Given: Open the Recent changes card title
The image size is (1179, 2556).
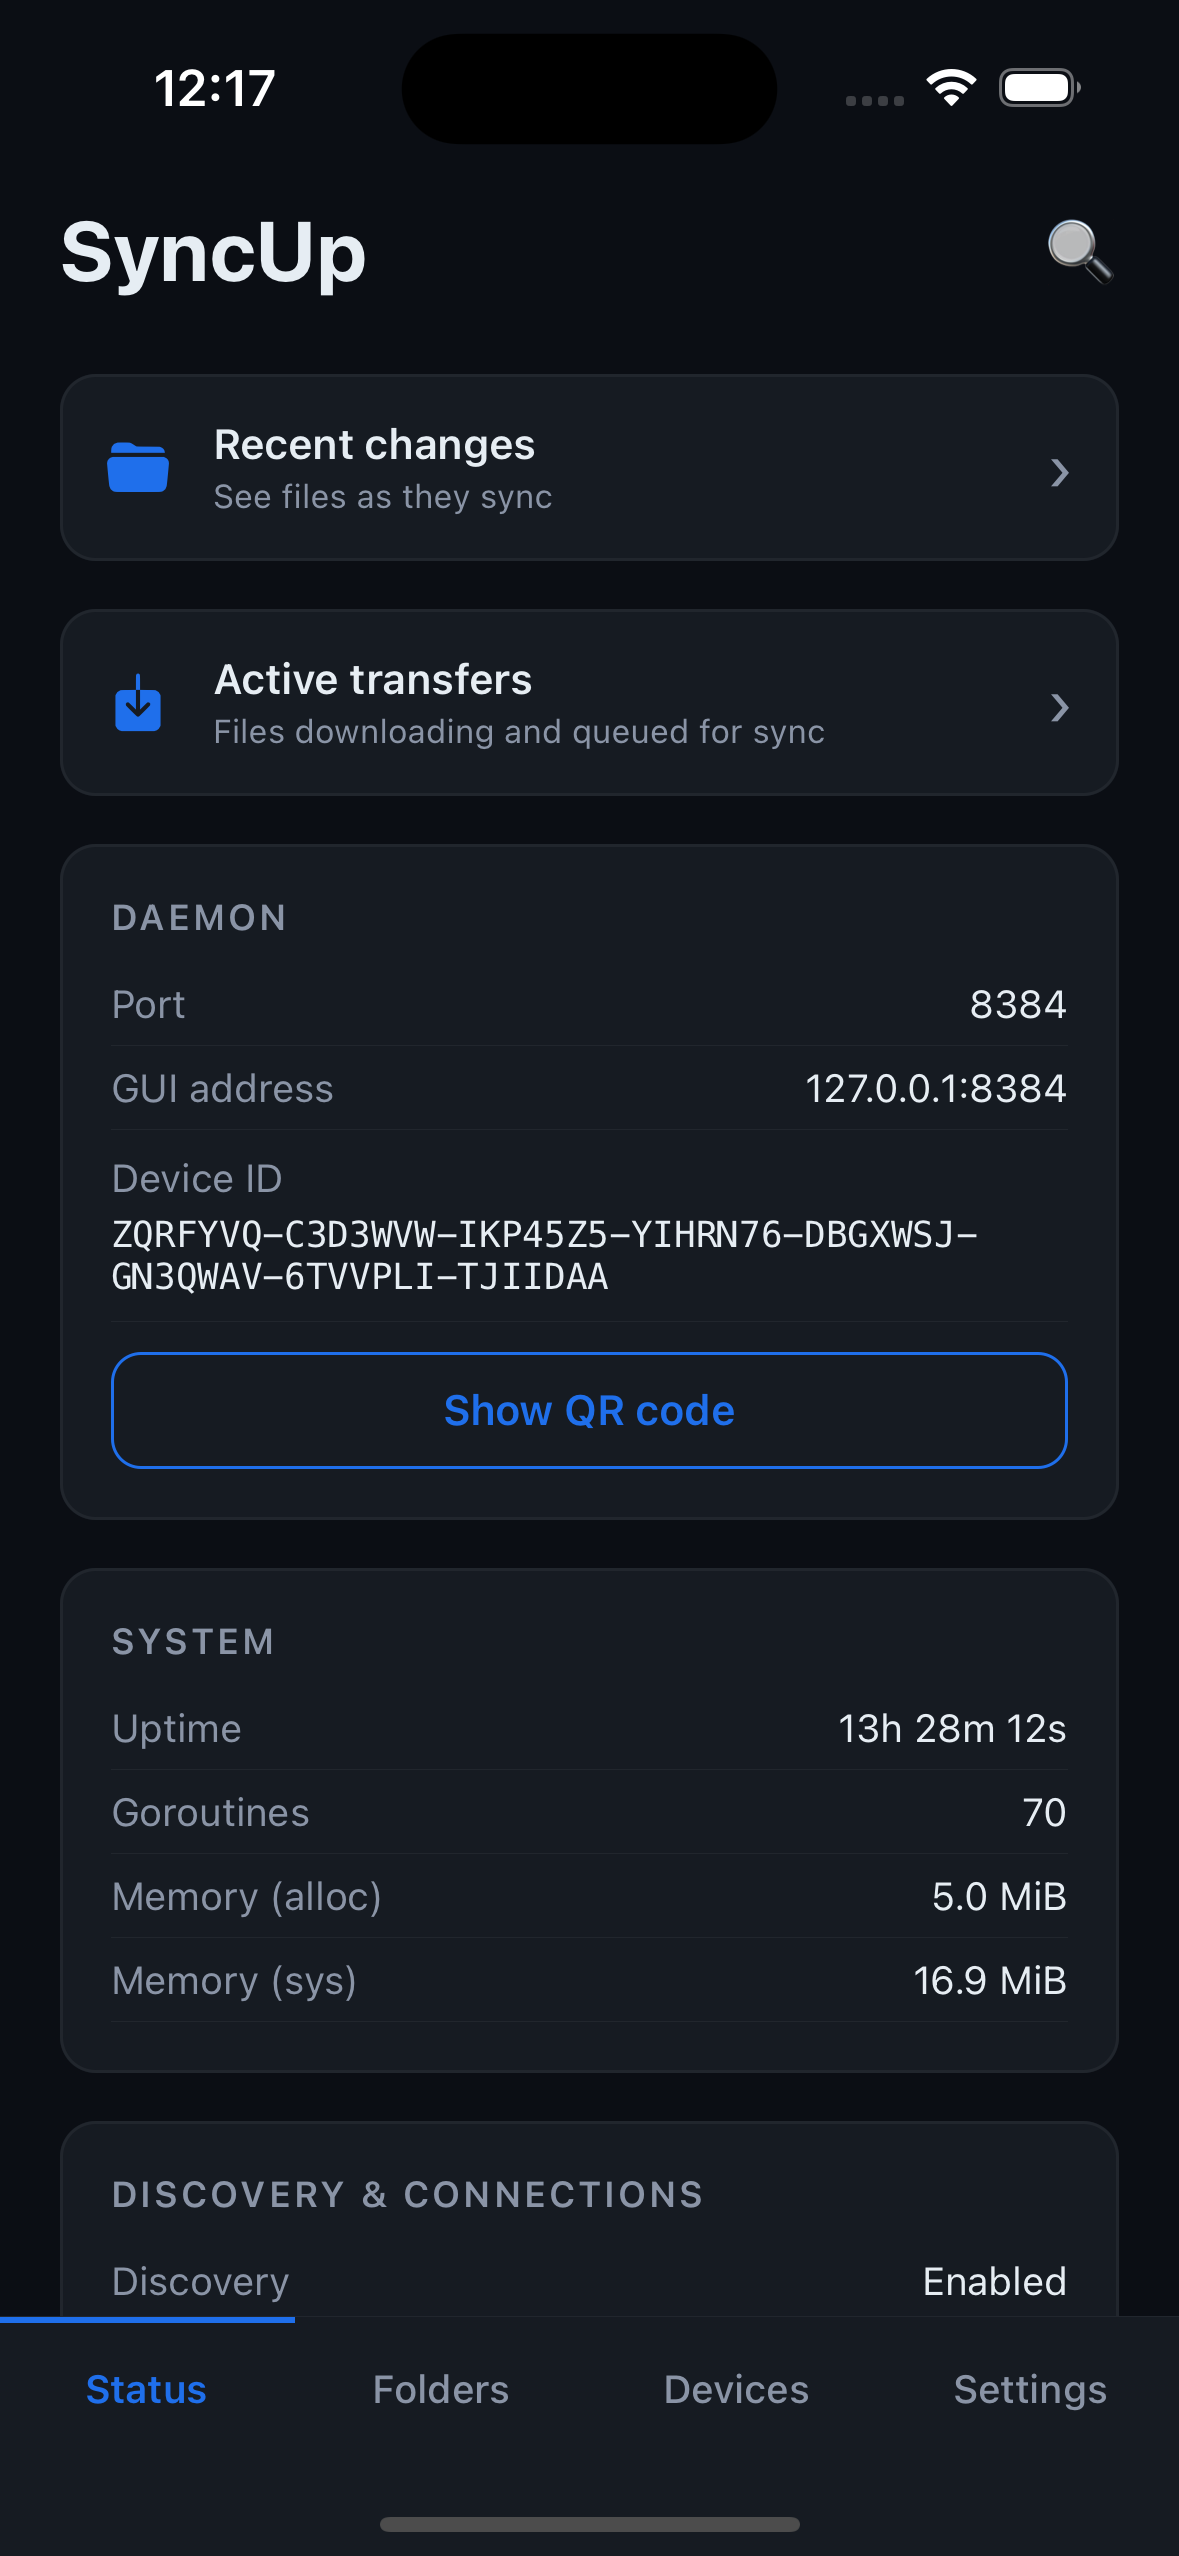Looking at the screenshot, I should [x=374, y=445].
